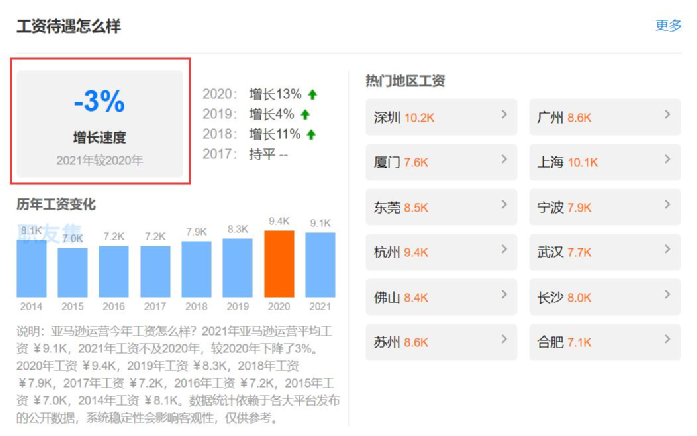Viewport: 697px width, 436px height.
Task: Click the 历年工资变化 heading
Action: (x=56, y=204)
